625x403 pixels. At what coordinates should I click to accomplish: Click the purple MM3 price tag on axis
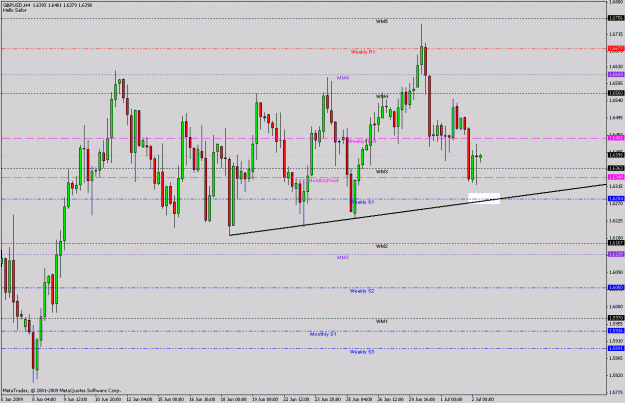(616, 254)
